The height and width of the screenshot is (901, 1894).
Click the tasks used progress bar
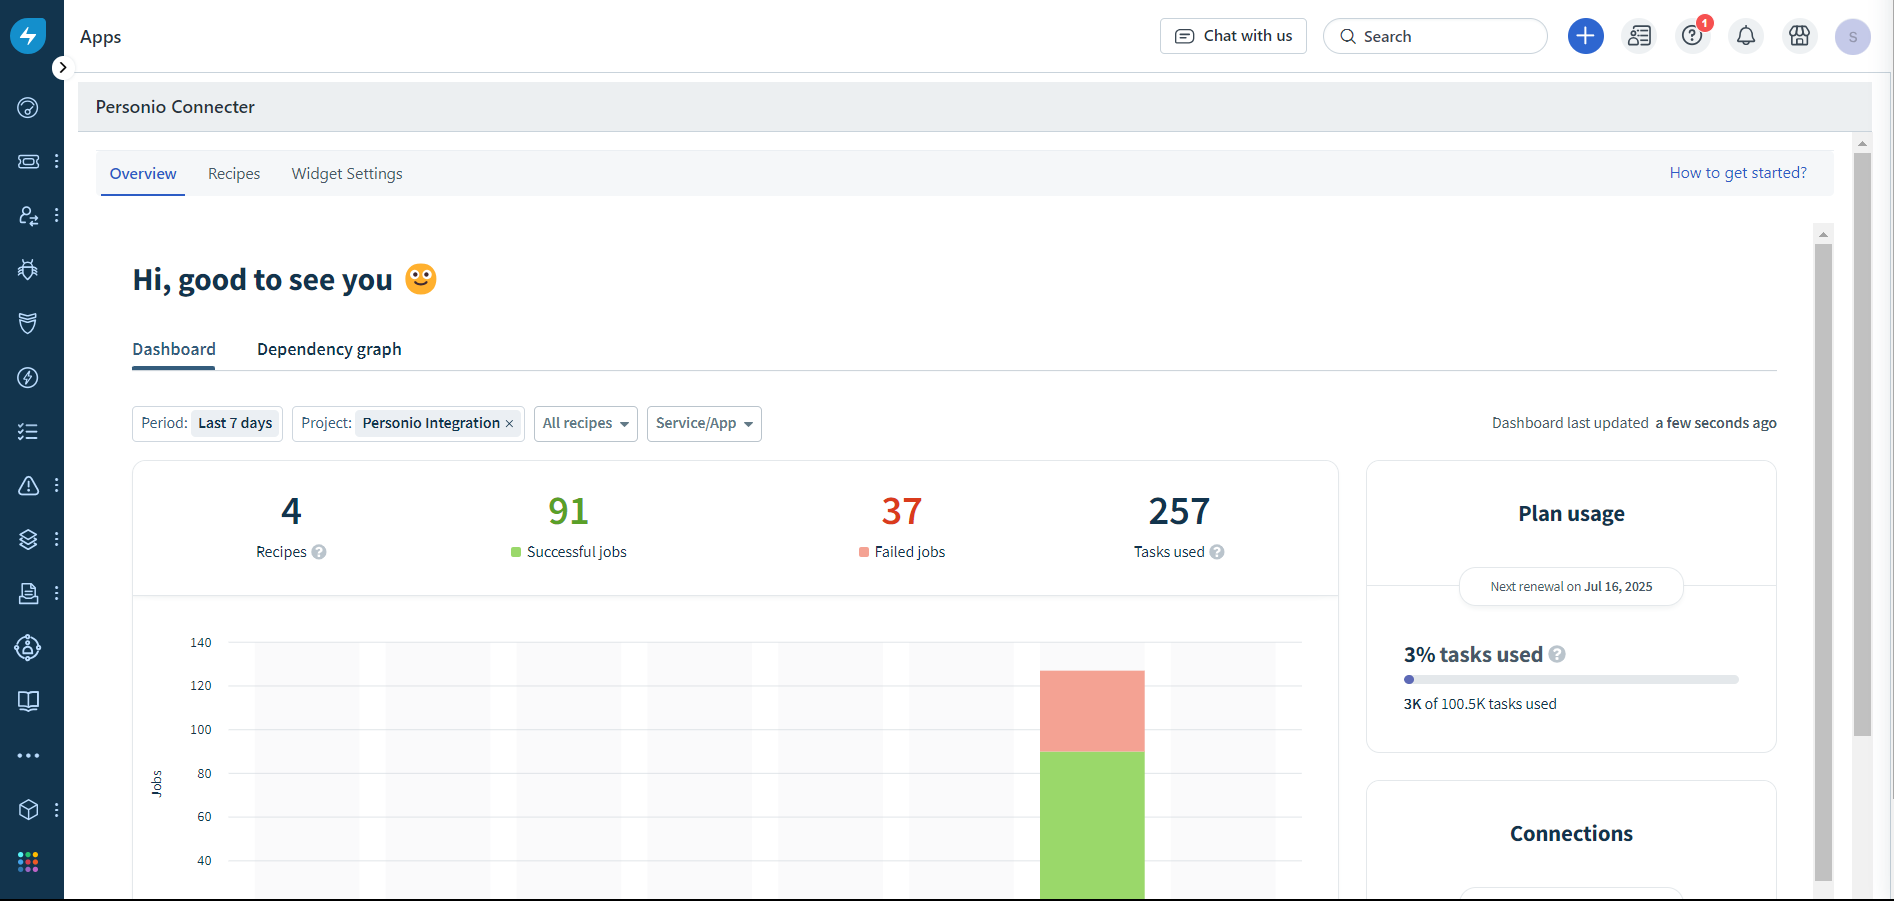[1571, 679]
